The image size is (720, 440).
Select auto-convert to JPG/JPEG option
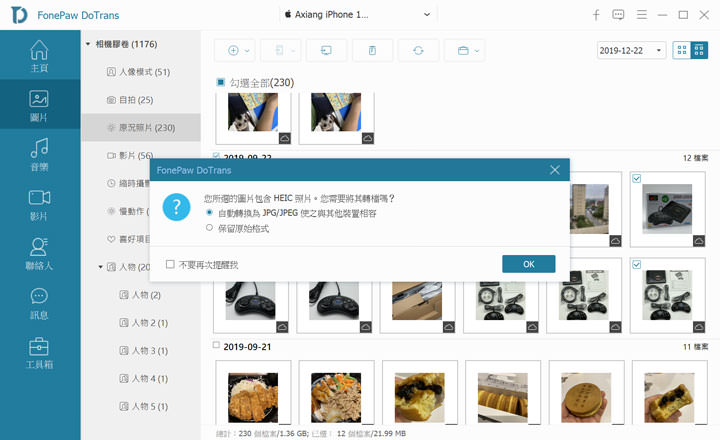(x=209, y=213)
